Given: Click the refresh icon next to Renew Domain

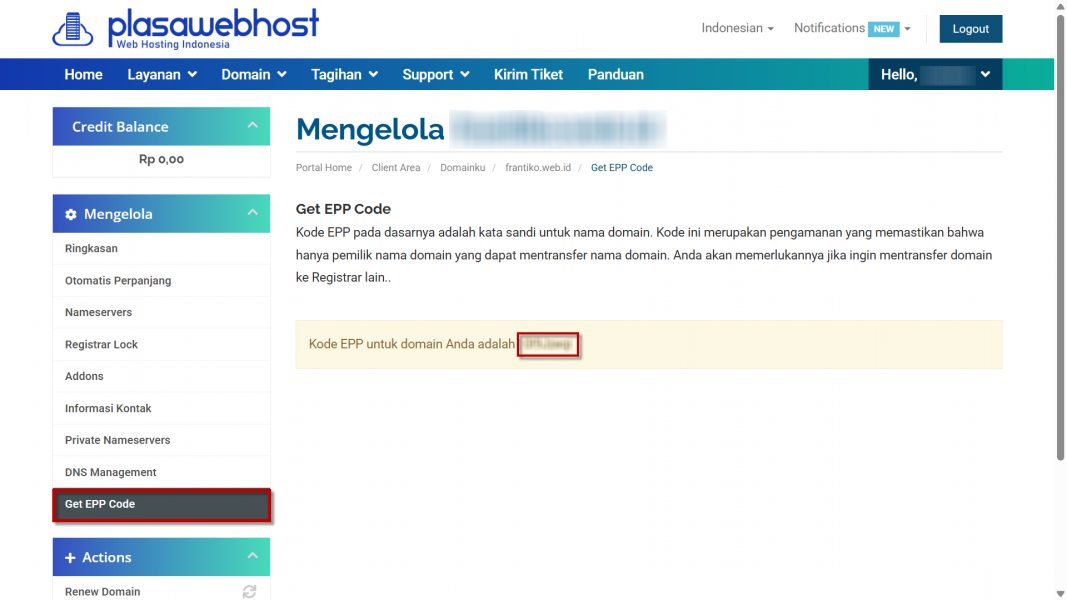Looking at the screenshot, I should click(x=249, y=592).
